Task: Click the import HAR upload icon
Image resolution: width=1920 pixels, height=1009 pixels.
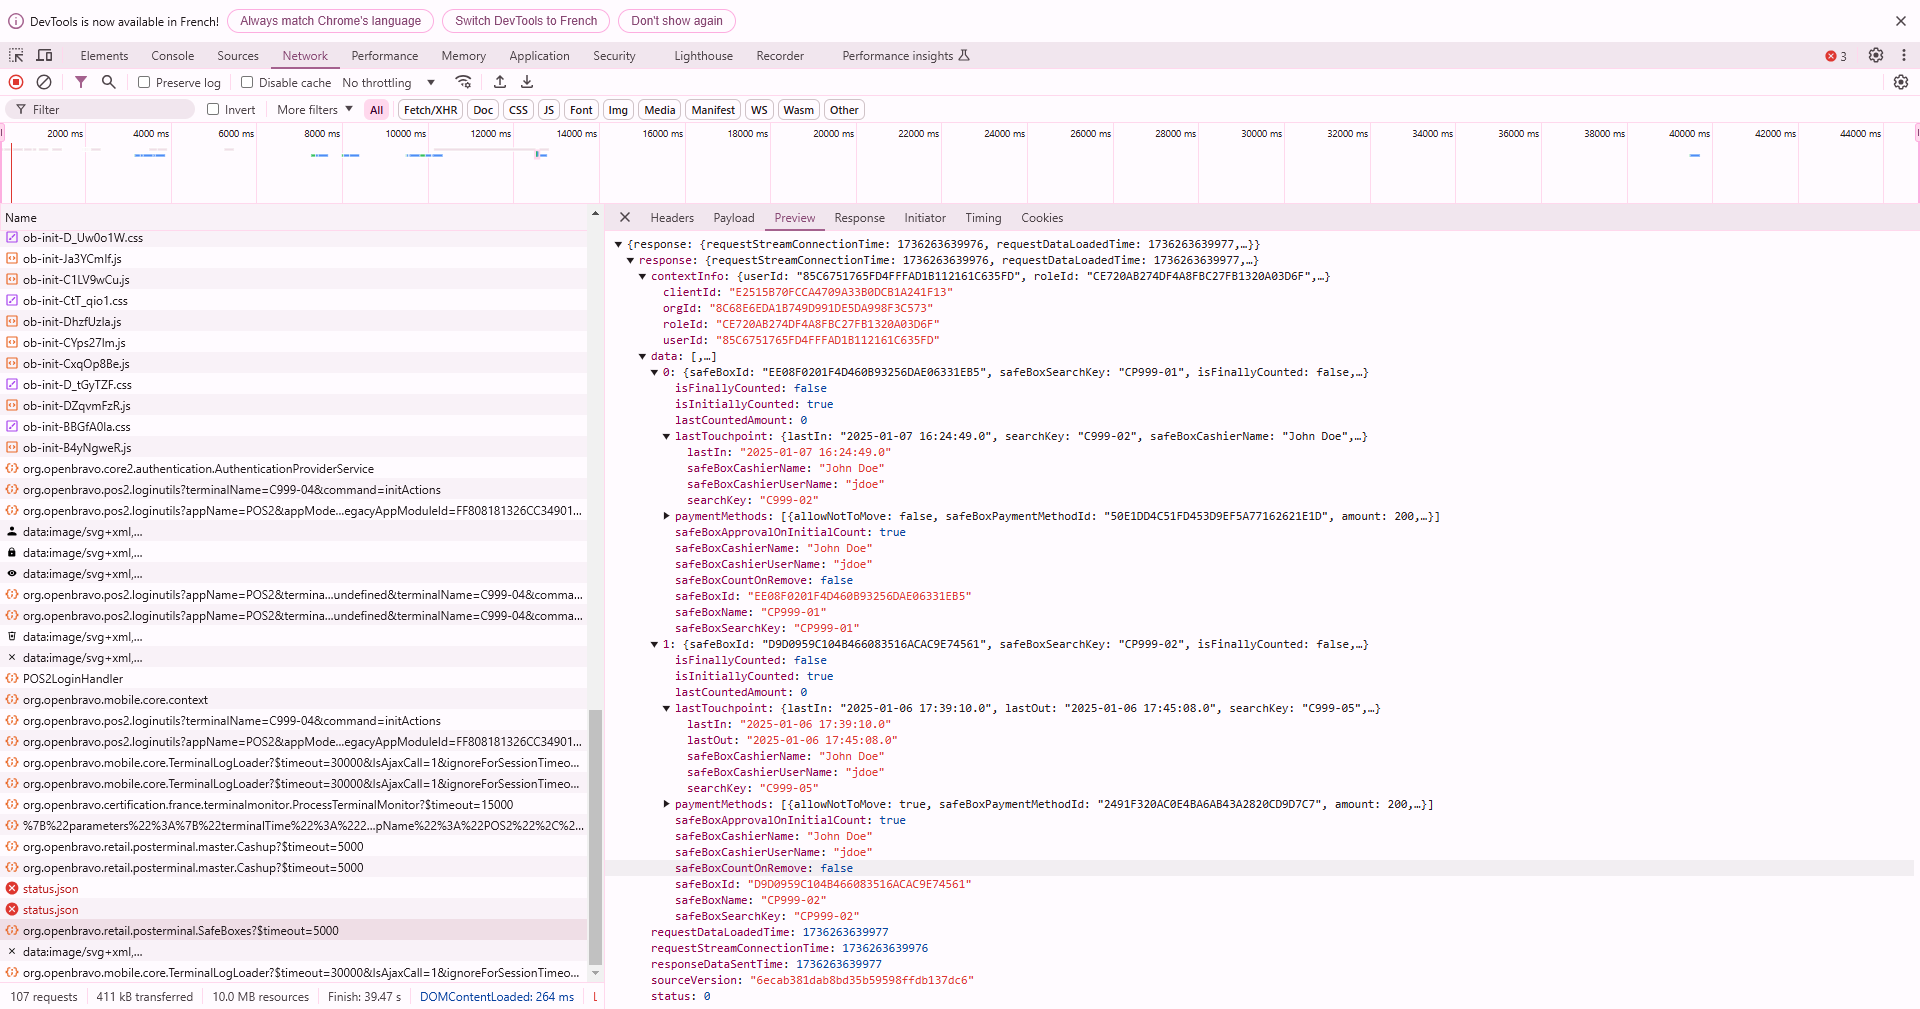Action: tap(500, 82)
